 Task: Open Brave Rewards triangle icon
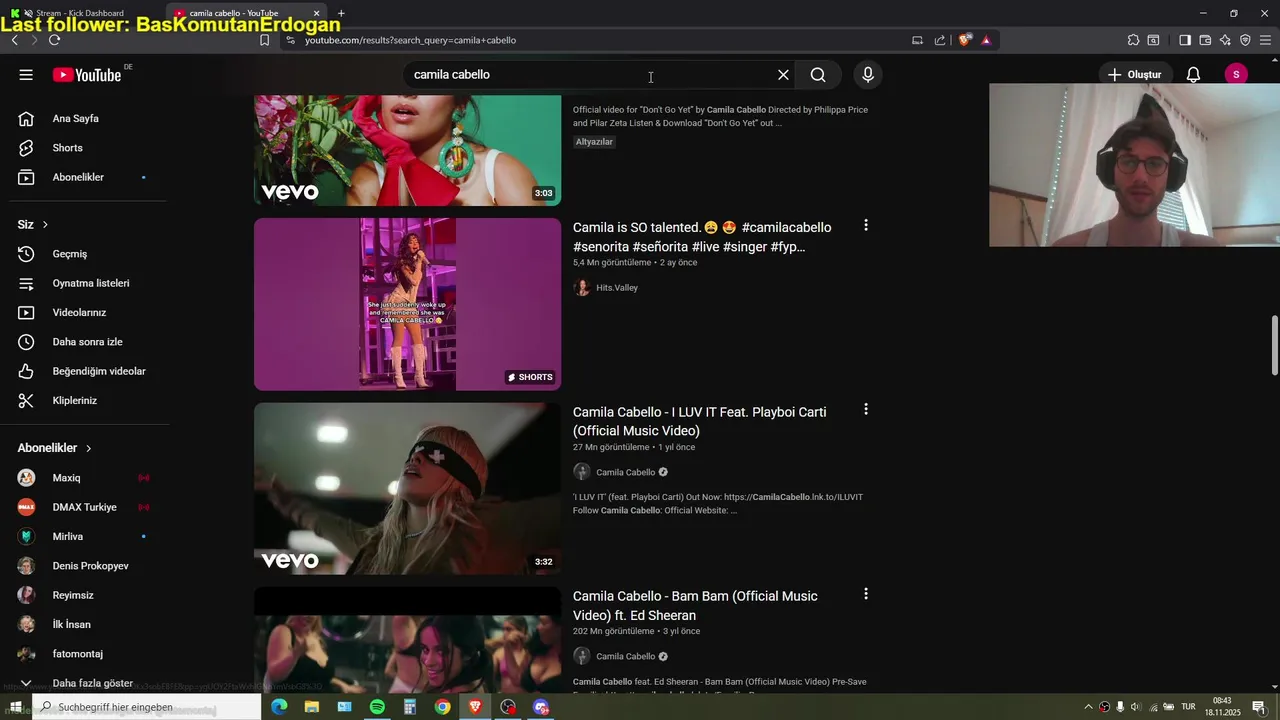coord(986,40)
